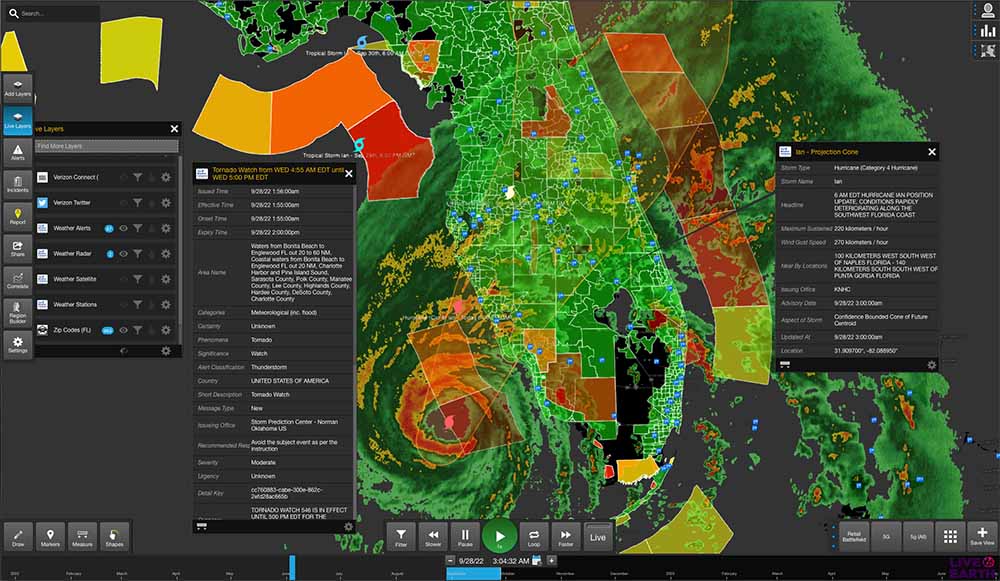Open filter for Zip Codes (FL) layer
The image size is (1000, 581).
click(x=138, y=330)
